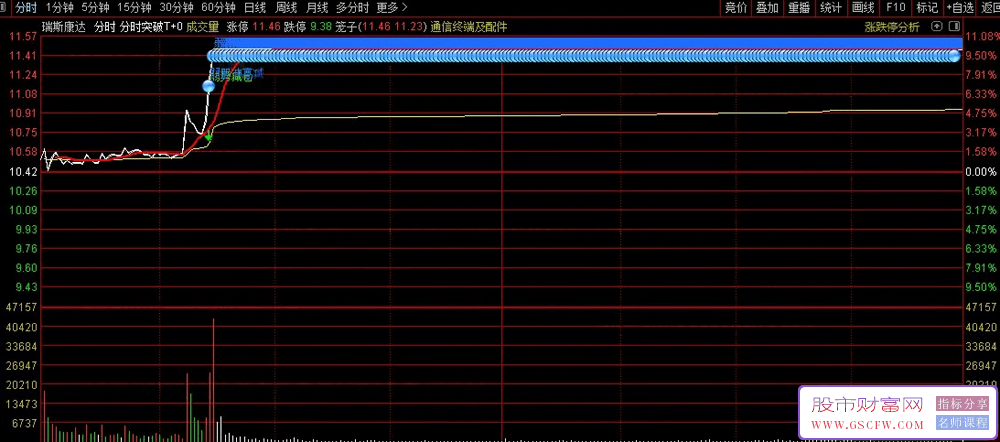Click the 10.42 previous close axis label

pyautogui.click(x=22, y=172)
